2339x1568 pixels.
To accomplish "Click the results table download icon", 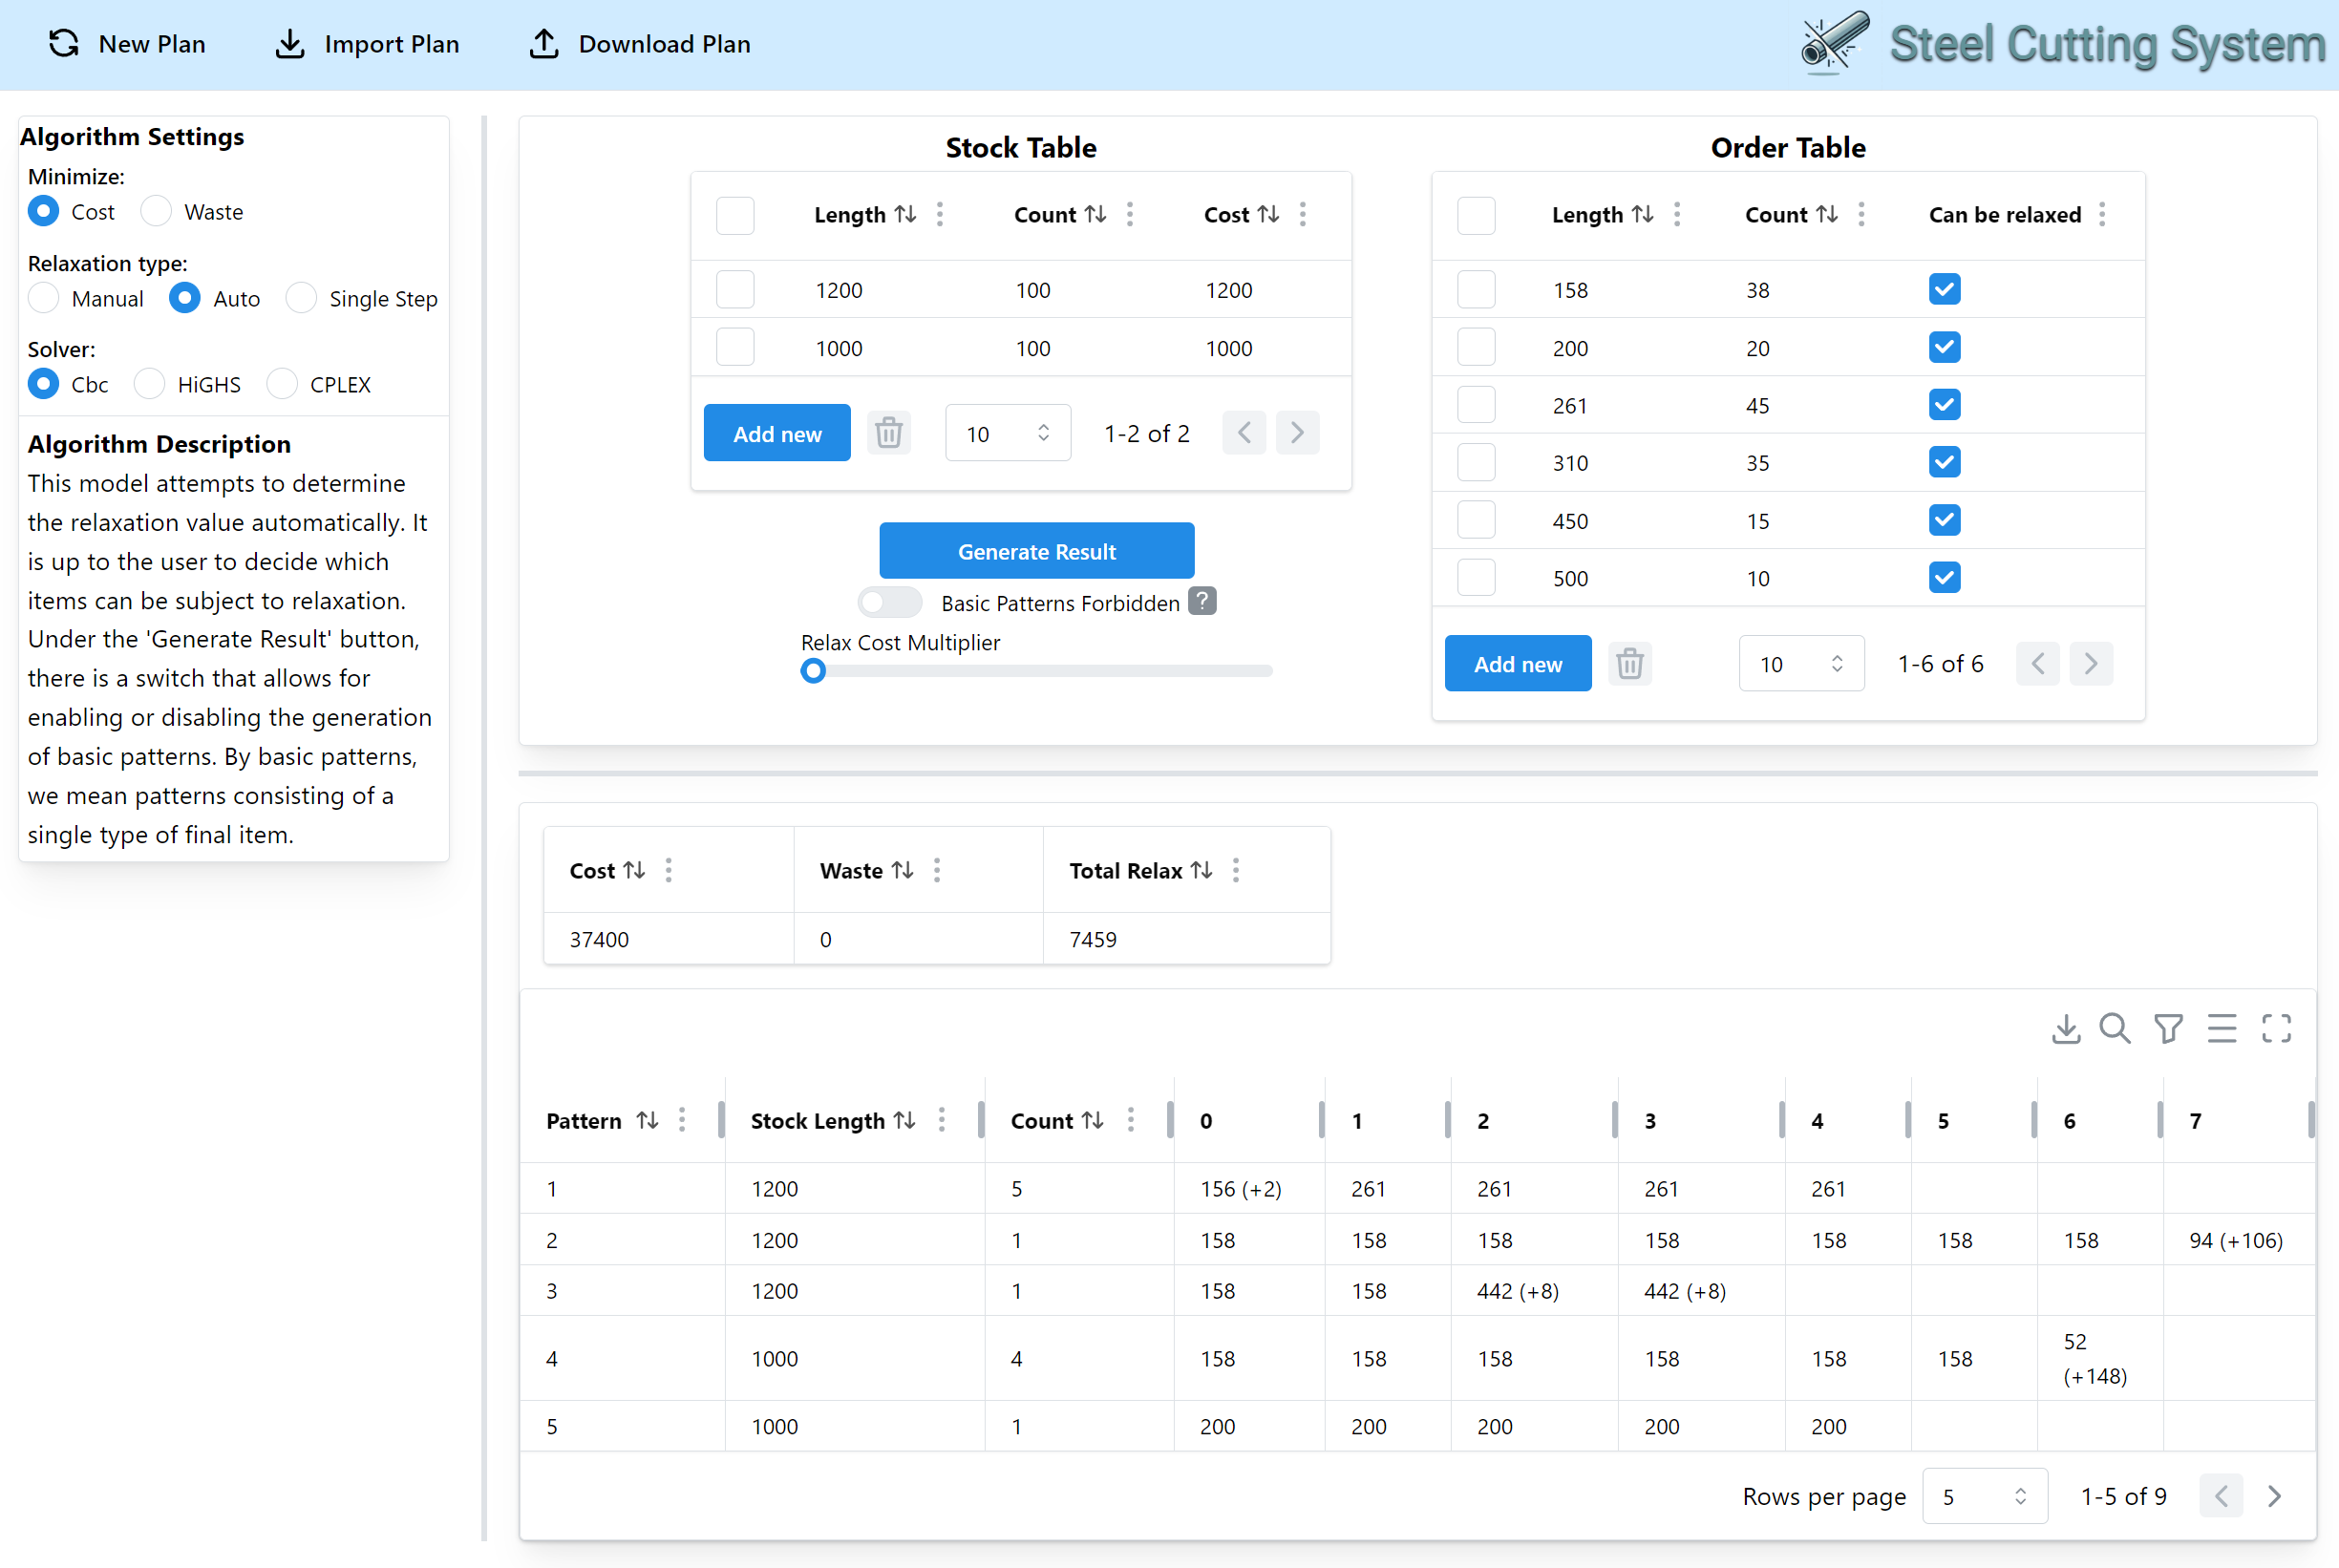I will click(2065, 1028).
